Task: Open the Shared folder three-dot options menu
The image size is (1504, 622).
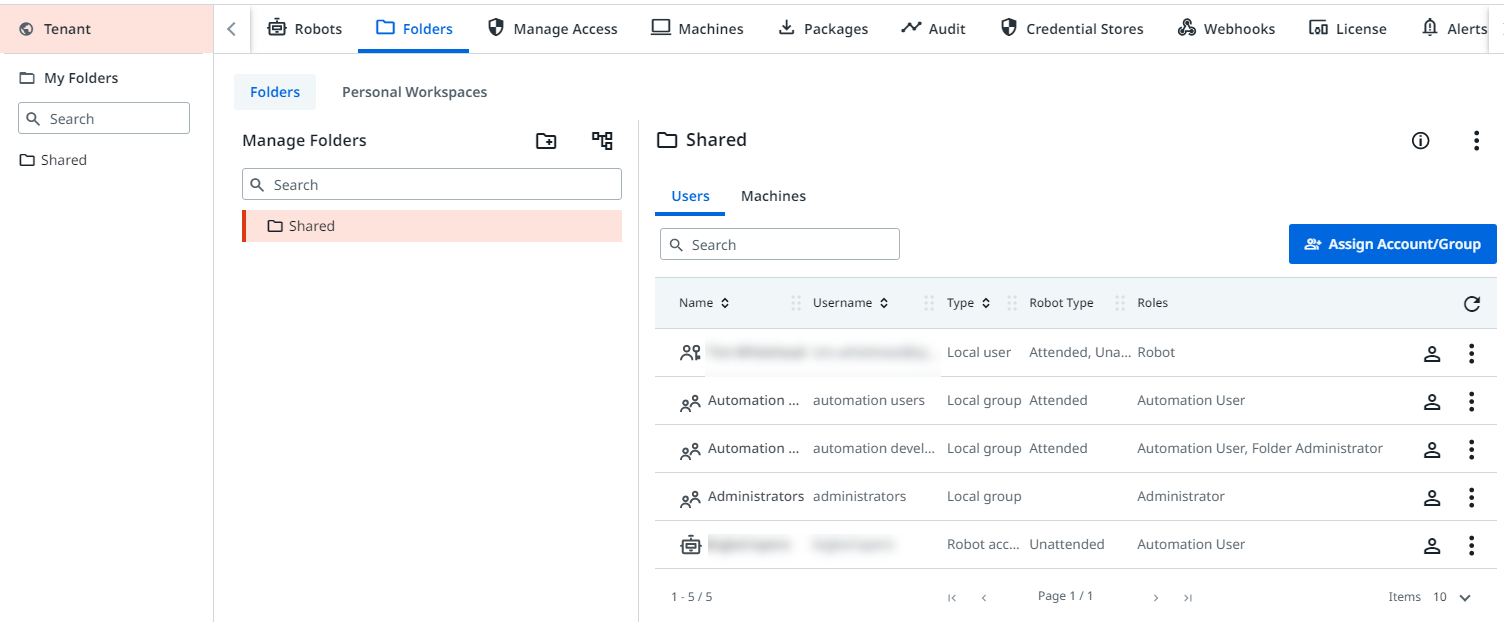Action: (1476, 141)
